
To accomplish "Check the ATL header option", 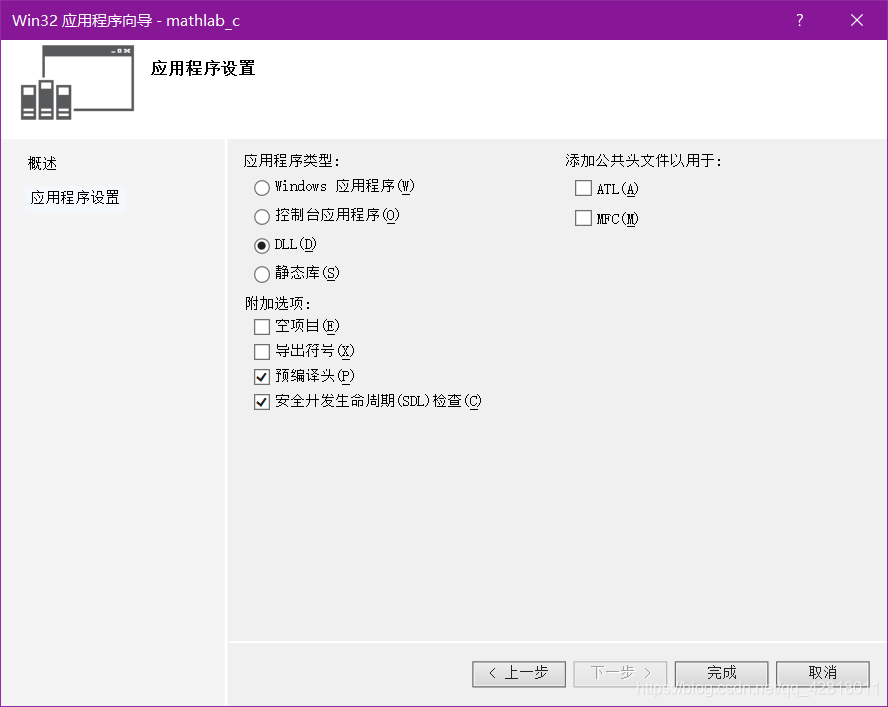I will click(583, 187).
